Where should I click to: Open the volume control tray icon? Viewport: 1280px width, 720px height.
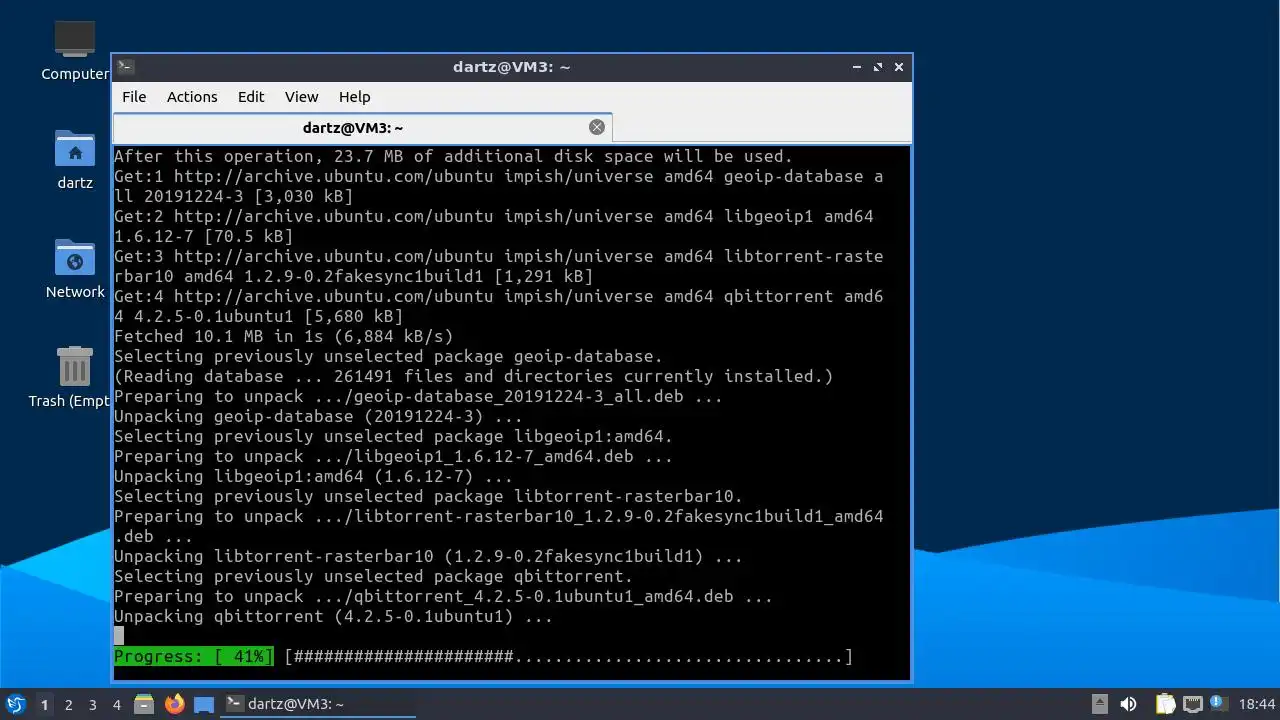[x=1128, y=704]
